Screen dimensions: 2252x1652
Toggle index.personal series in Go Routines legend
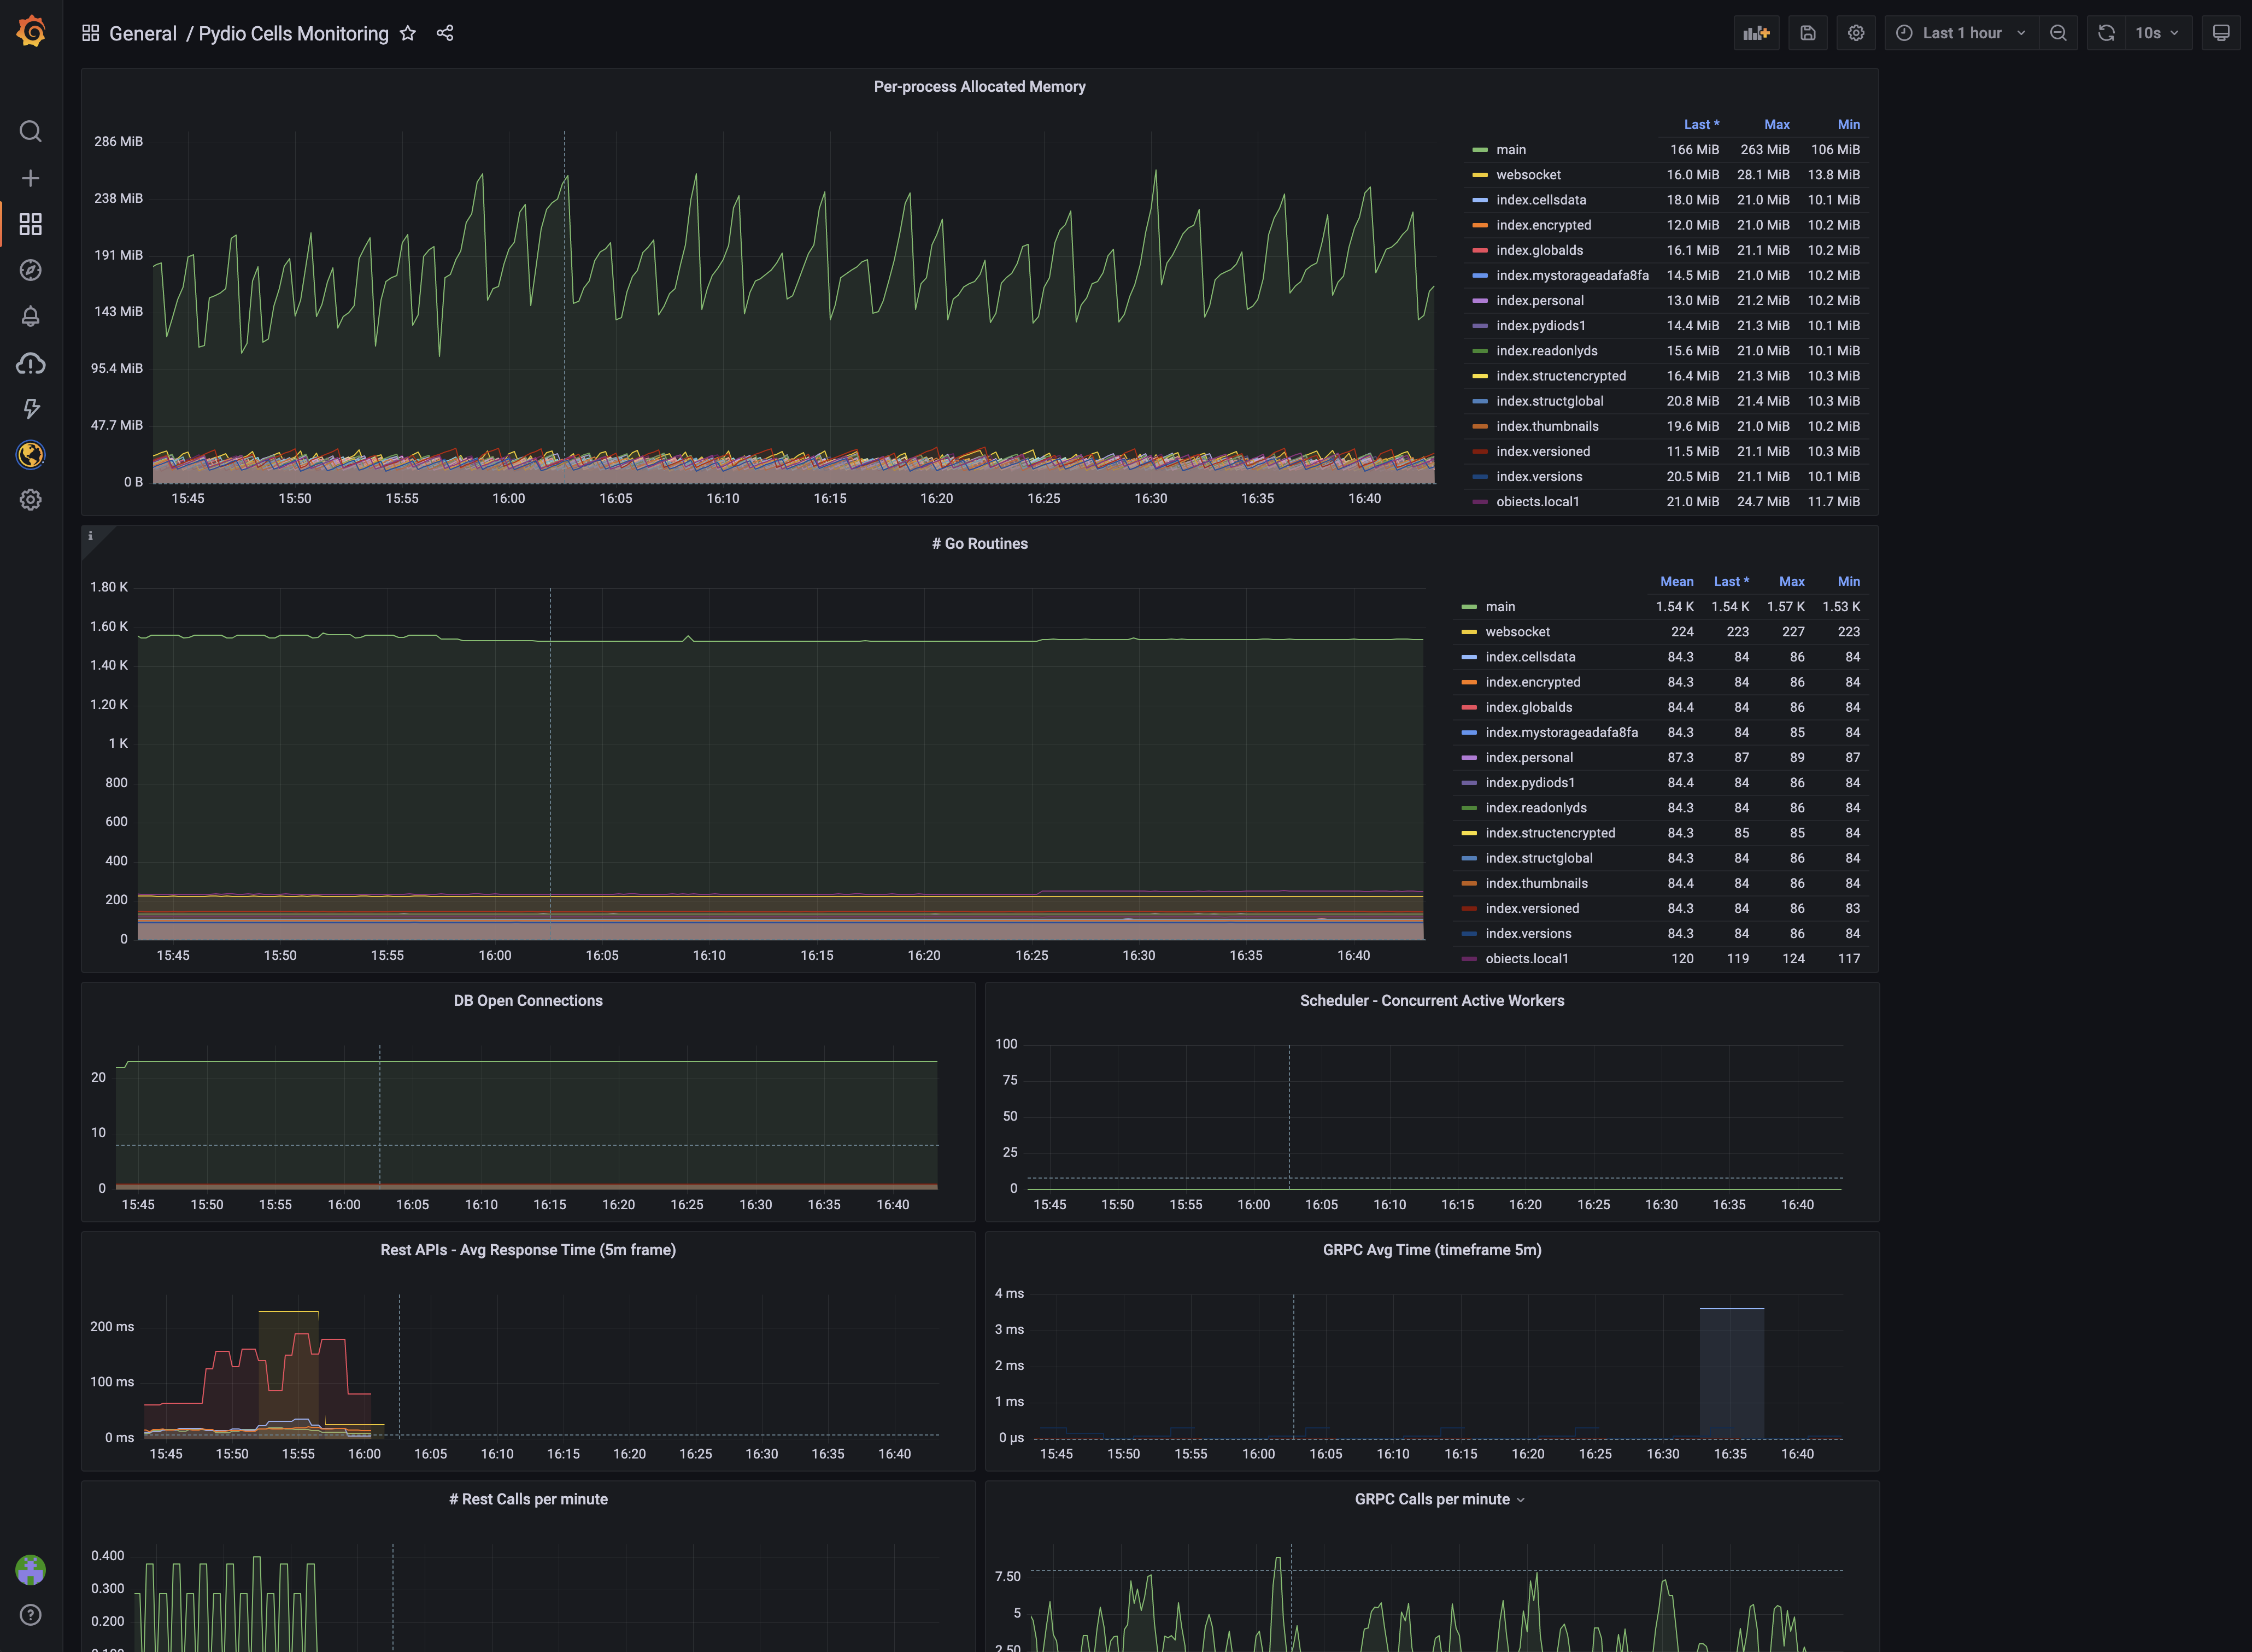(1529, 758)
